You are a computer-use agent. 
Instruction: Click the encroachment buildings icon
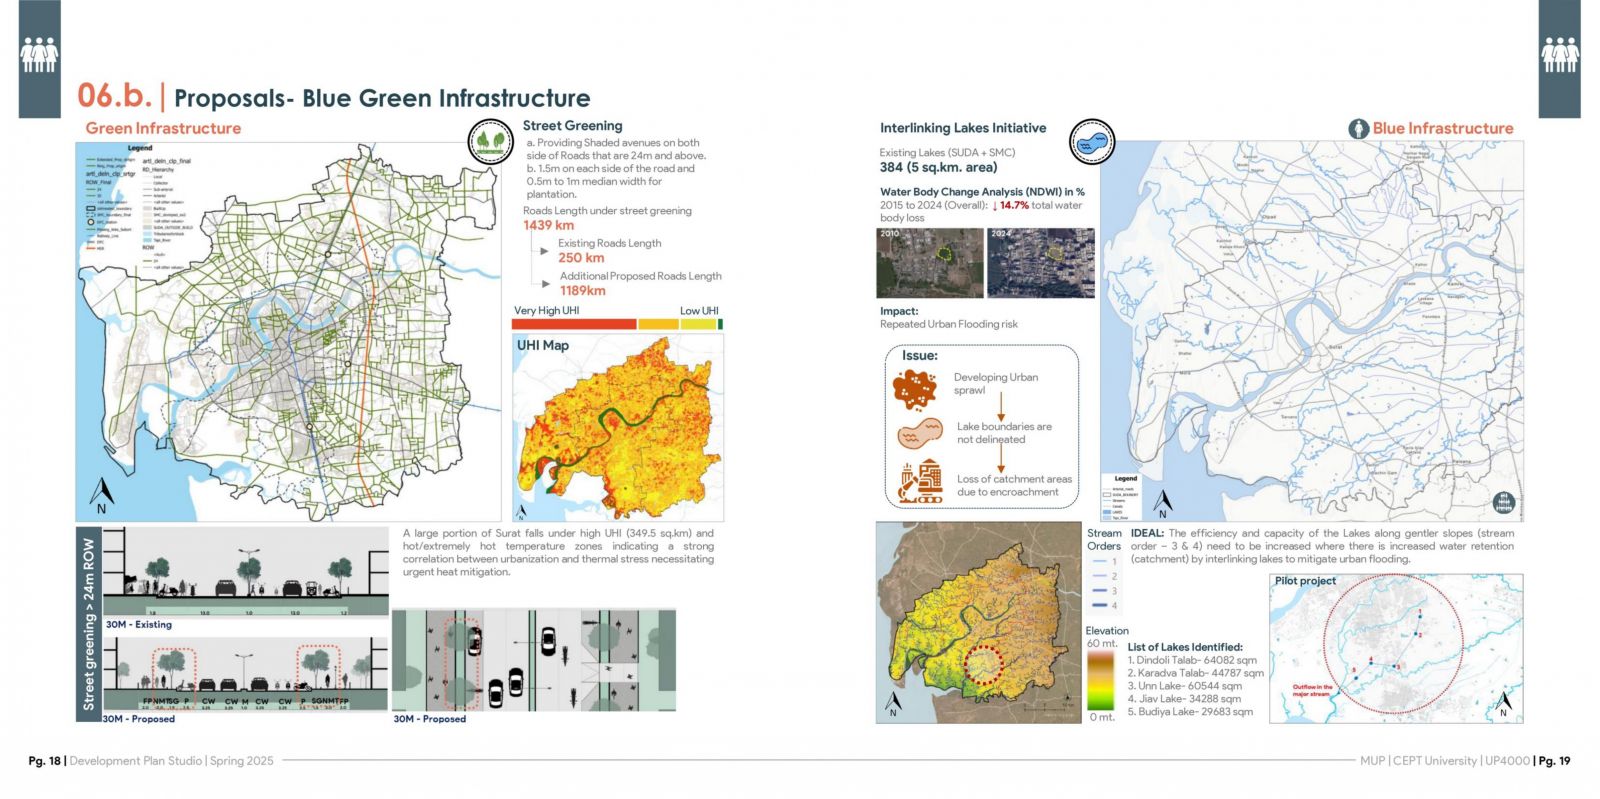(x=921, y=481)
